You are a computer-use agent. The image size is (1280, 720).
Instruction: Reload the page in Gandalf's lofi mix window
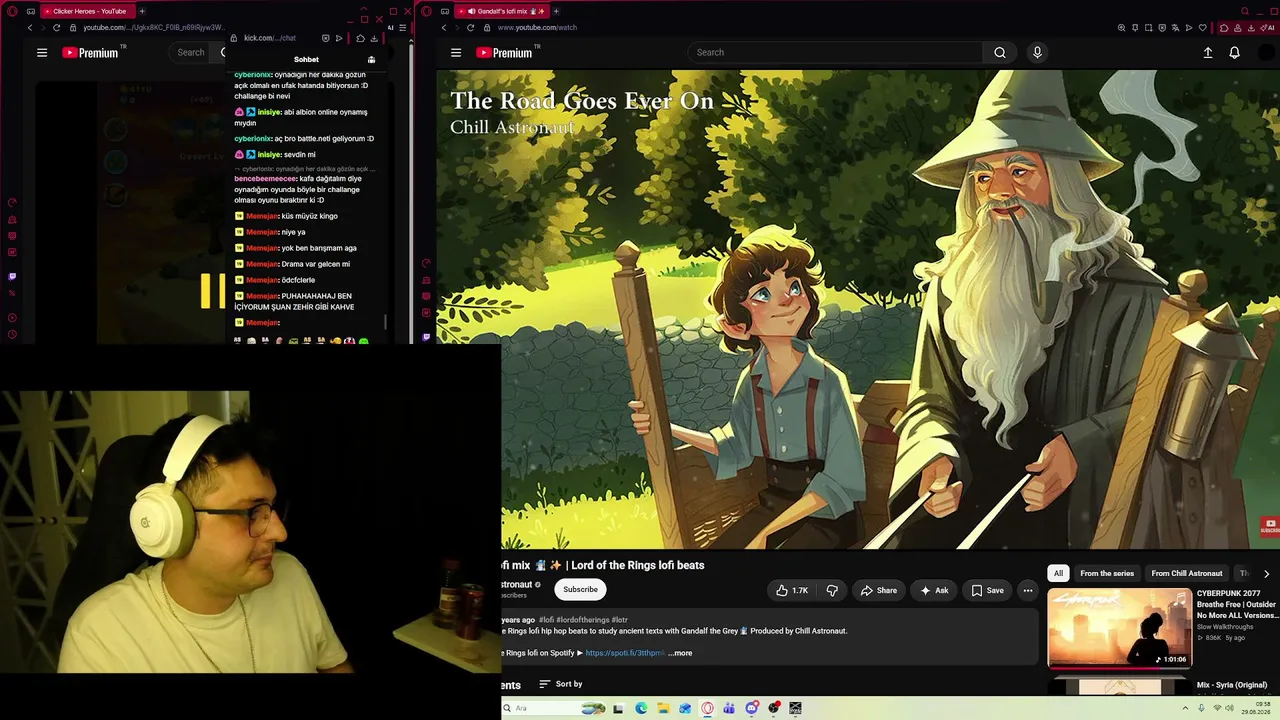click(470, 27)
